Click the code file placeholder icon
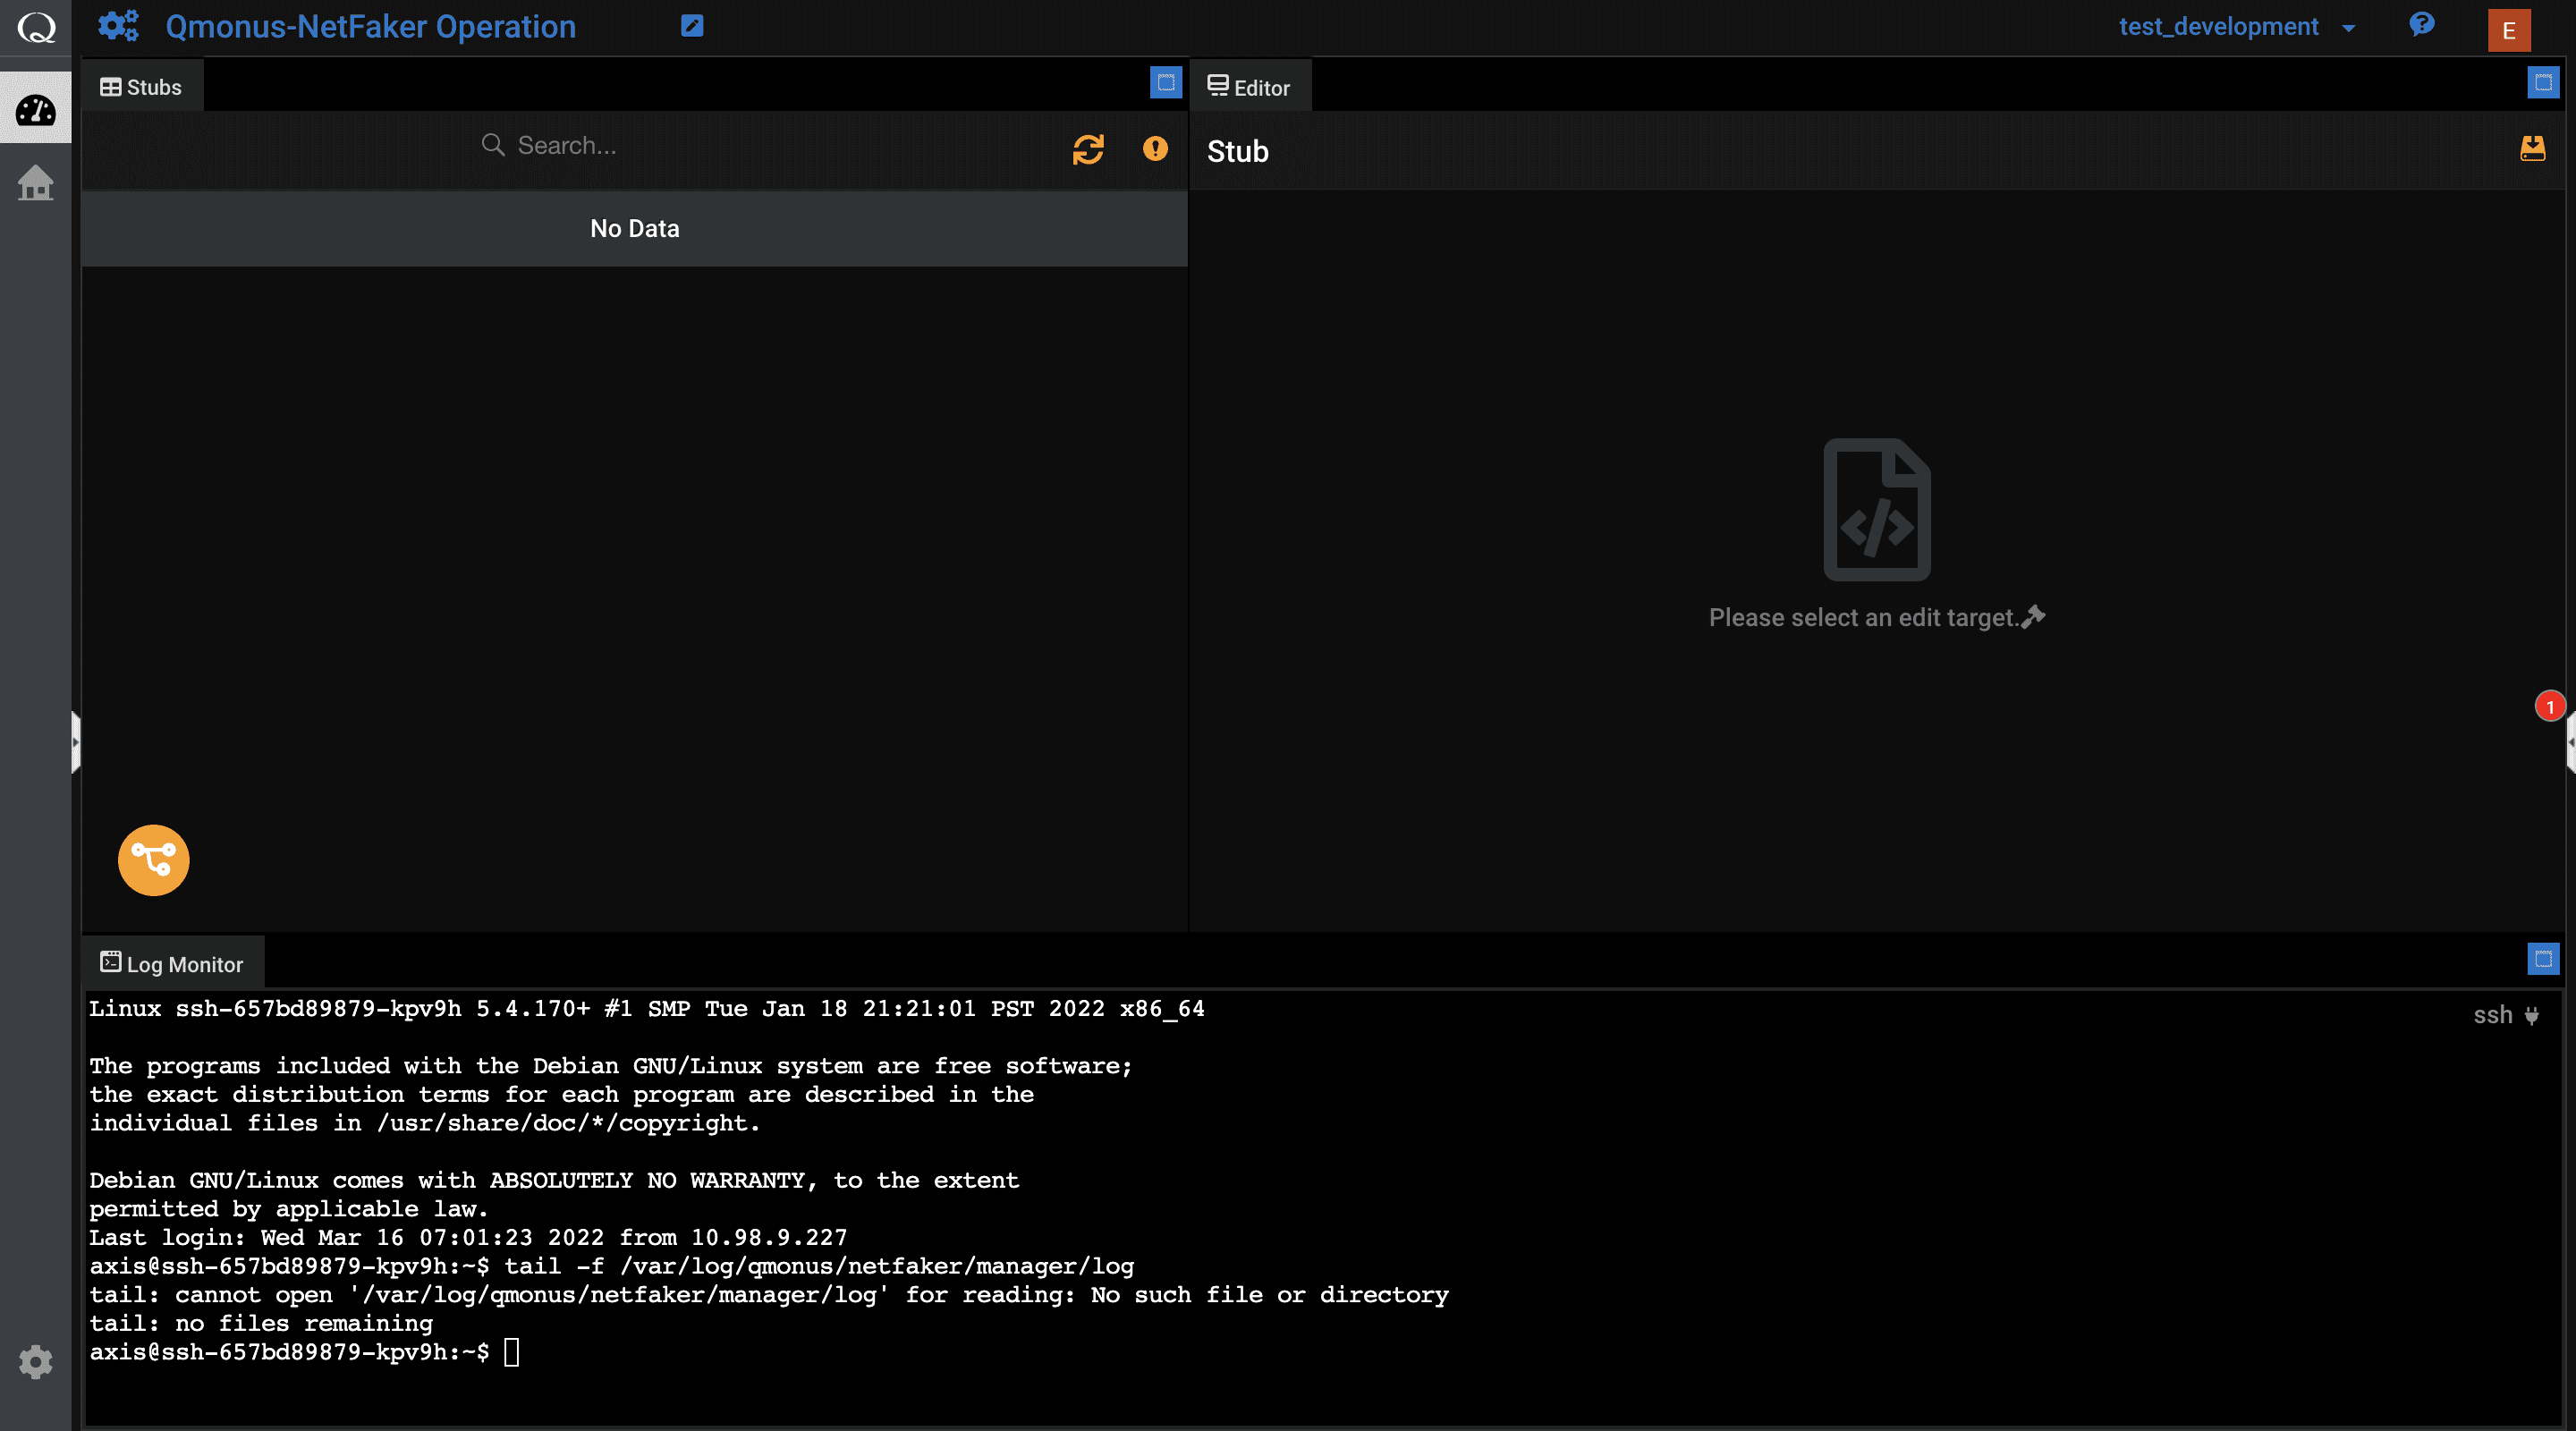The height and width of the screenshot is (1431, 2576). [x=1876, y=509]
